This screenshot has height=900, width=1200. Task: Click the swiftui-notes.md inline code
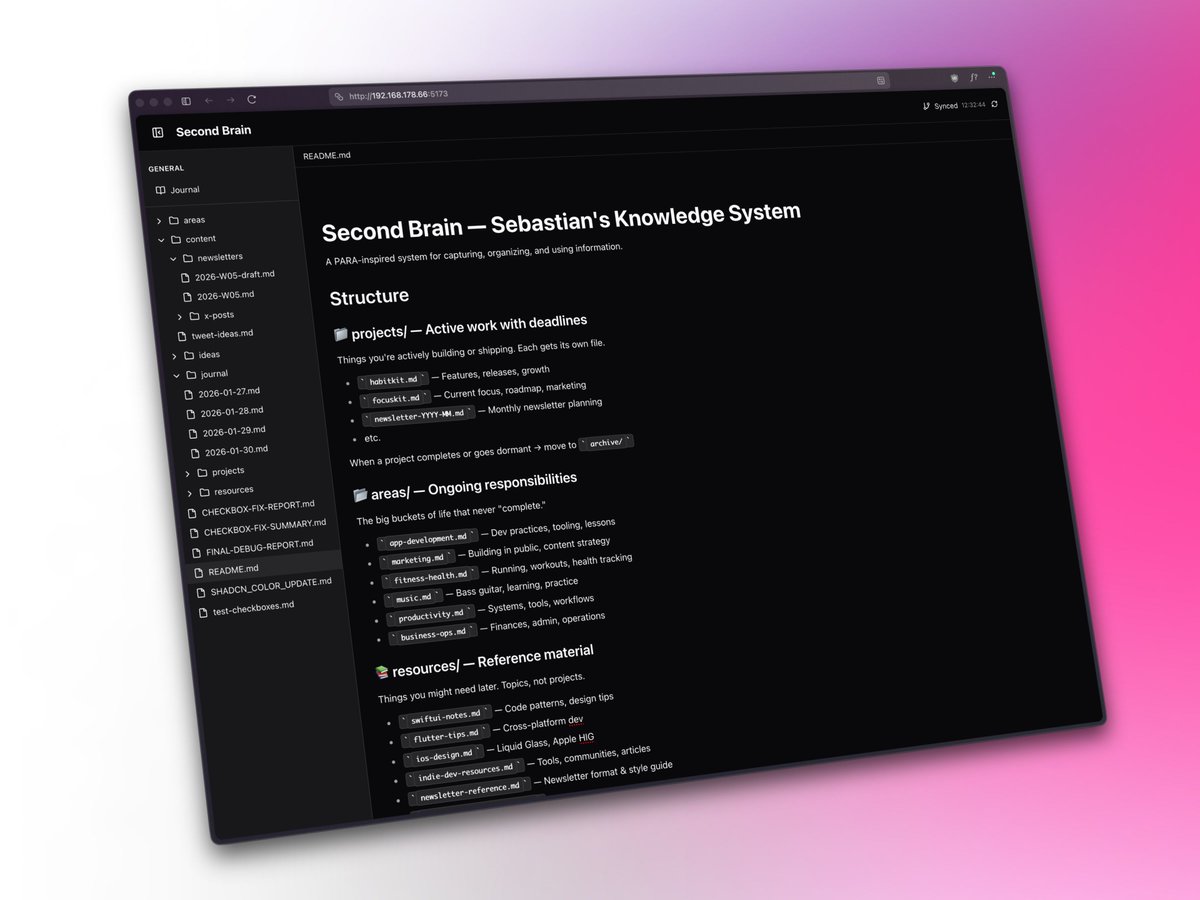pyautogui.click(x=446, y=716)
